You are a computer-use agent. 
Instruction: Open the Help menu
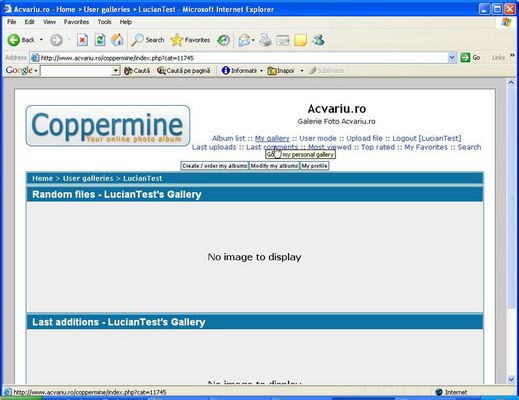[126, 22]
